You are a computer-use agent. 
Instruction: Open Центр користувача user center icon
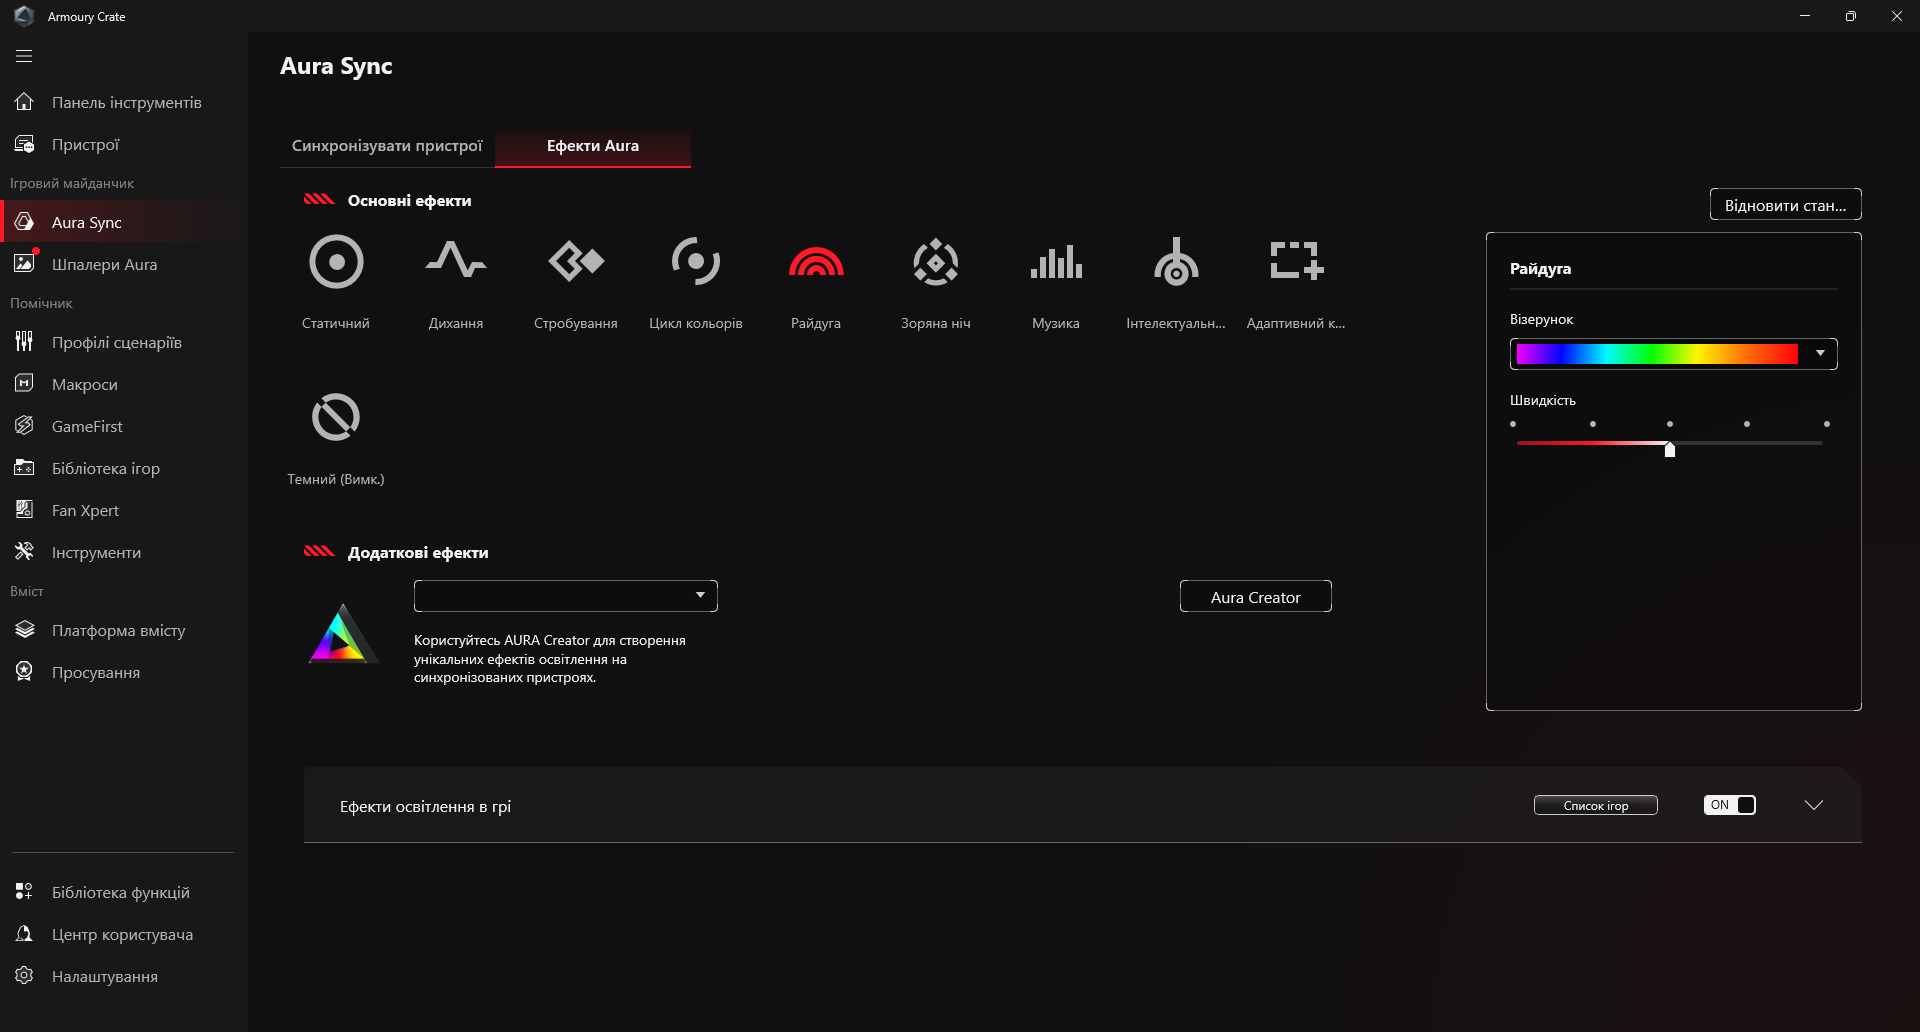click(24, 934)
